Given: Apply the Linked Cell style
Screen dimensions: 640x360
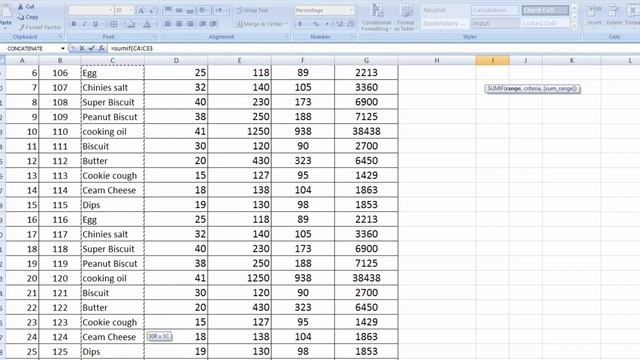Looking at the screenshot, I should pyautogui.click(x=545, y=24).
